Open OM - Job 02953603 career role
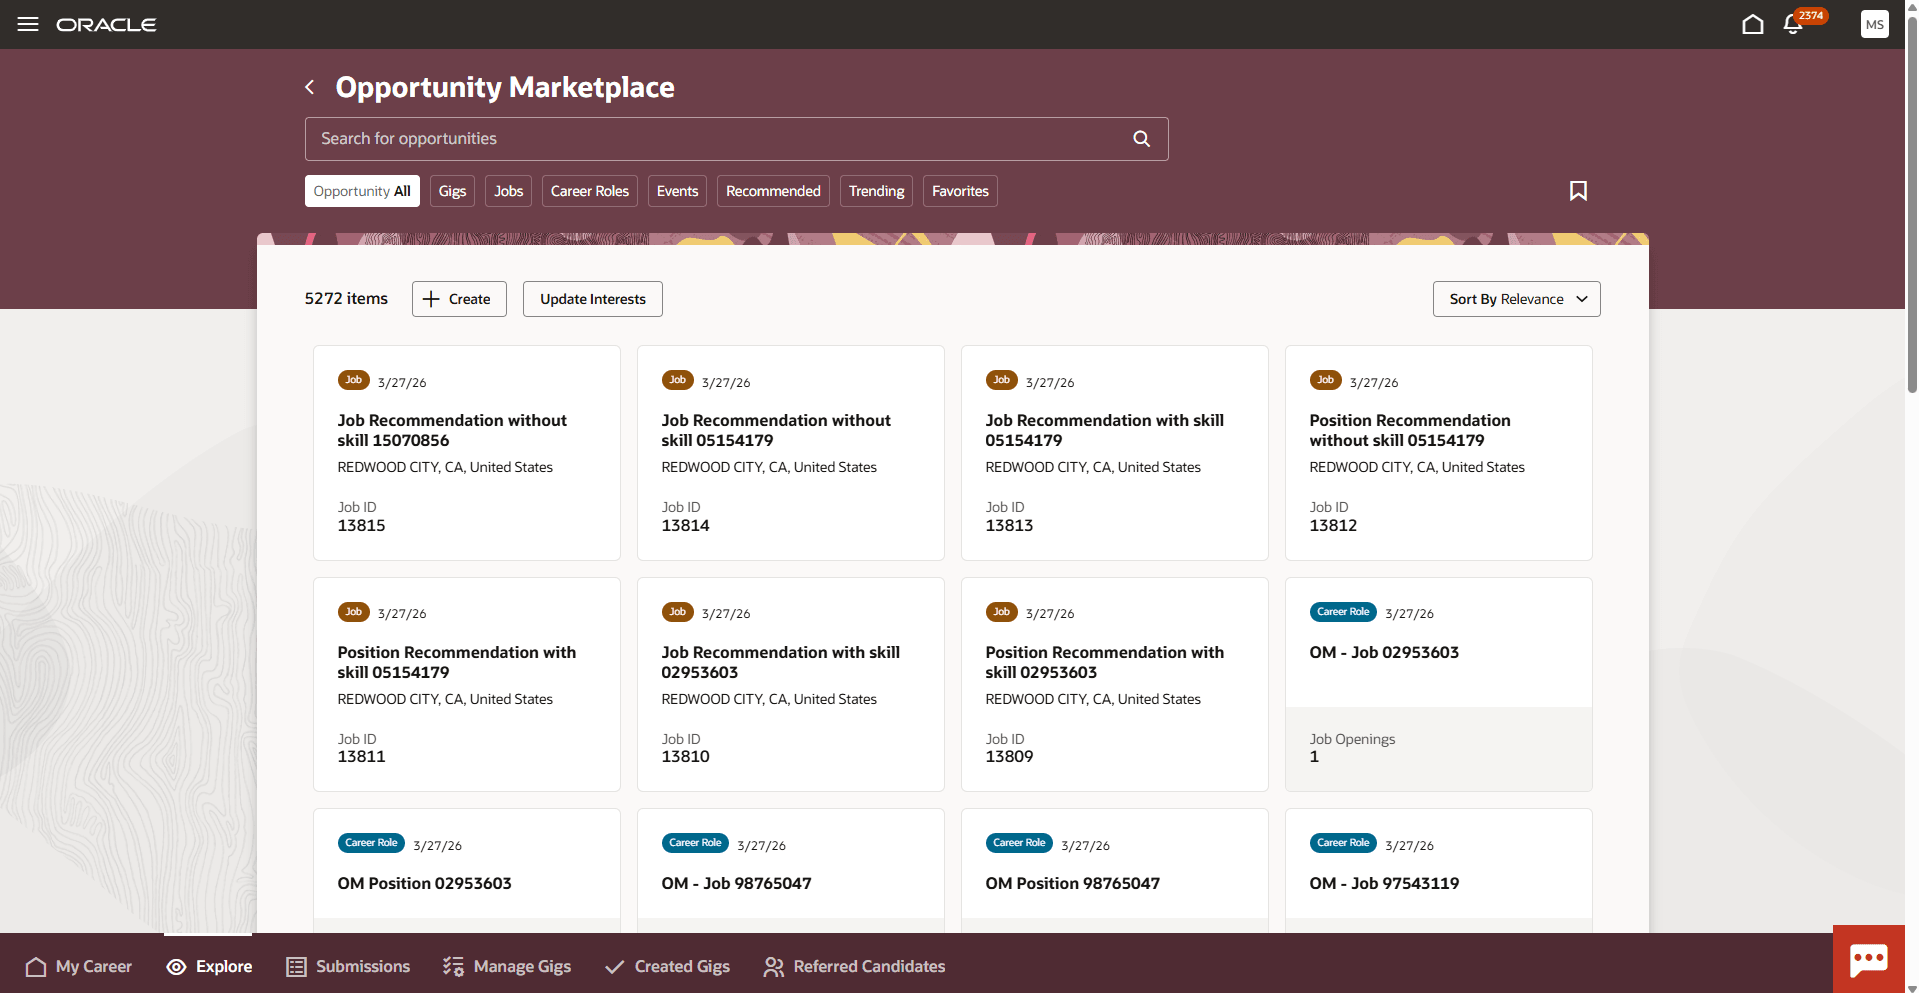This screenshot has height=993, width=1919. coord(1384,652)
